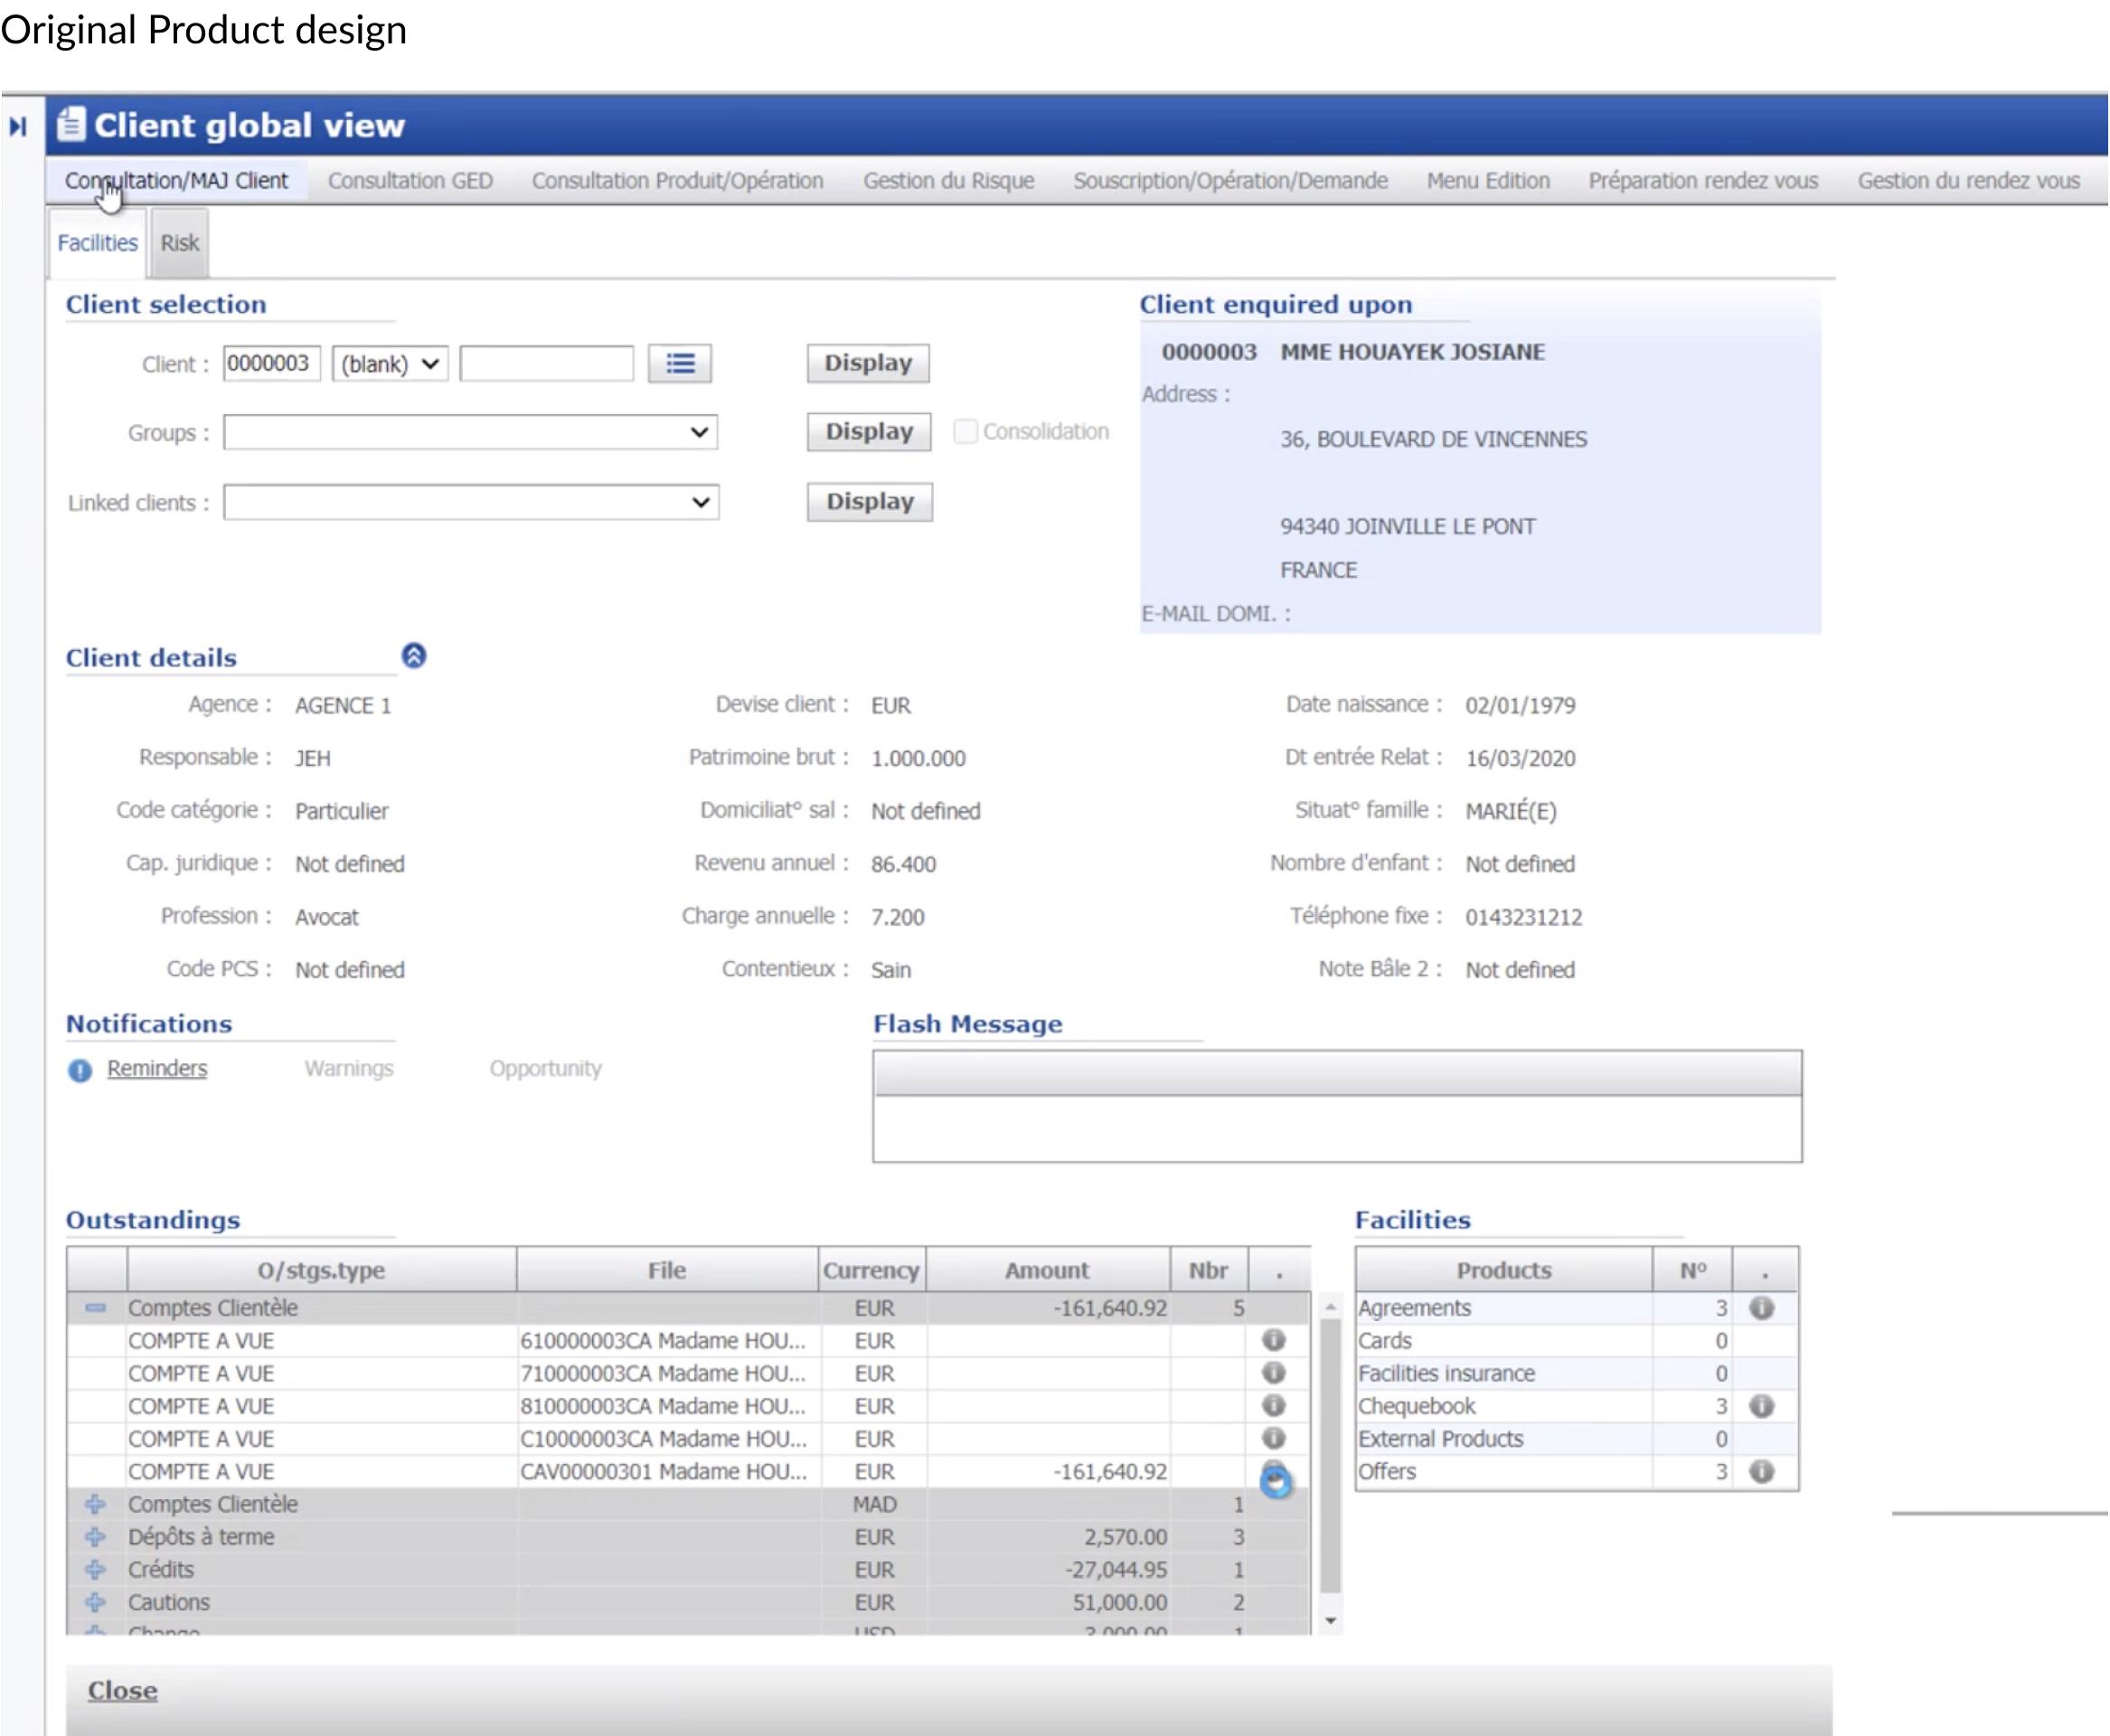The image size is (2110, 1736).
Task: Click Display button for Linked clients
Action: (x=870, y=502)
